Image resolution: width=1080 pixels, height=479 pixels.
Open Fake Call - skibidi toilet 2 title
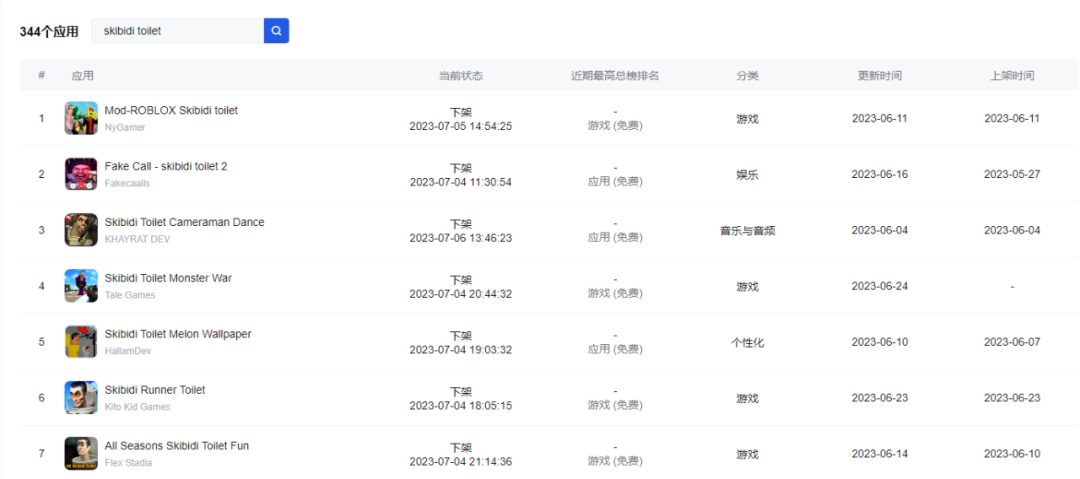pyautogui.click(x=166, y=166)
